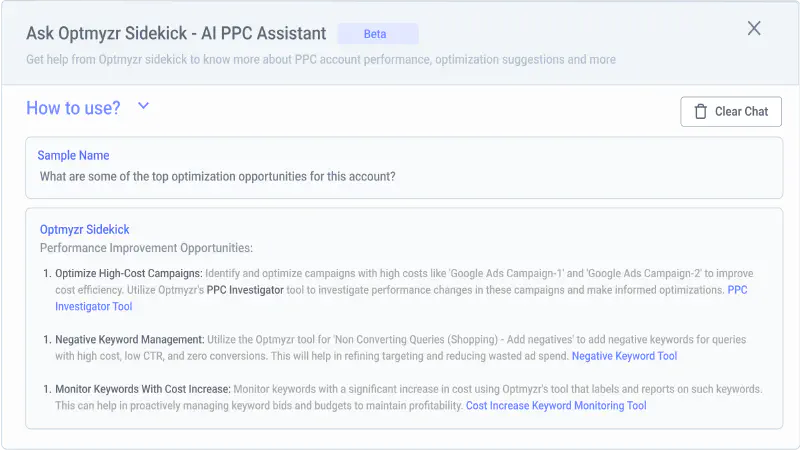Click Monitor Keywords With Cost Increase heading
This screenshot has height=450, width=800.
[x=143, y=389]
